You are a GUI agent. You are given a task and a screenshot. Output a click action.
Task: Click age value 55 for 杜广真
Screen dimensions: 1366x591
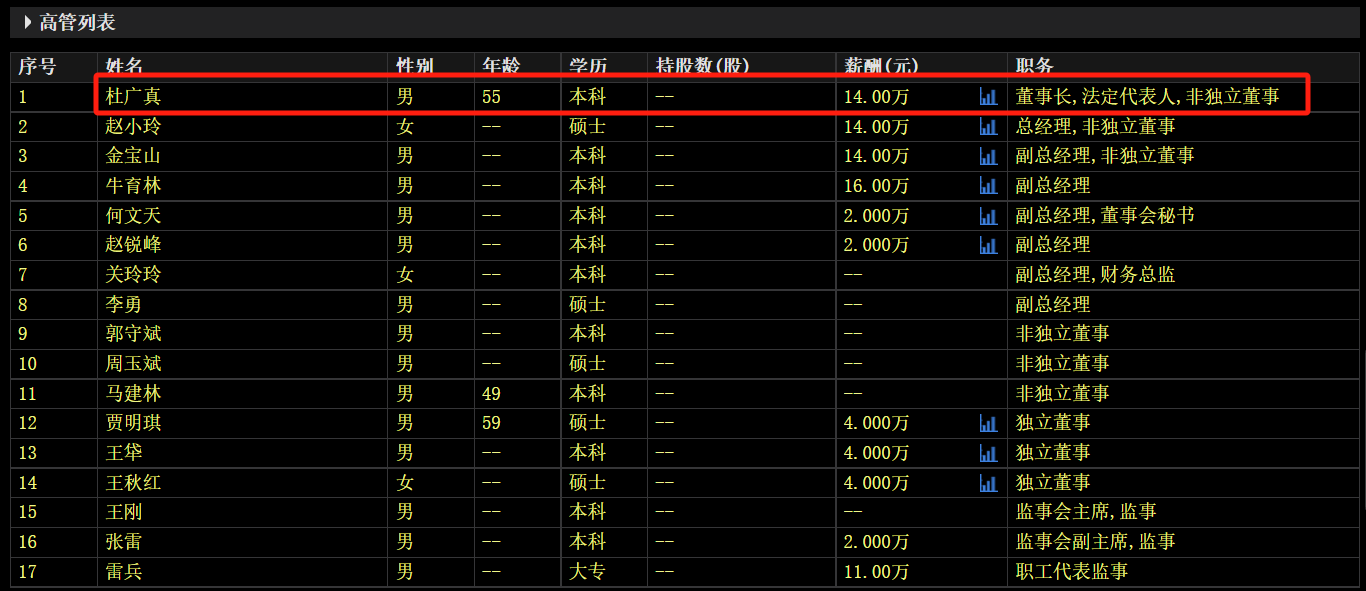(491, 97)
